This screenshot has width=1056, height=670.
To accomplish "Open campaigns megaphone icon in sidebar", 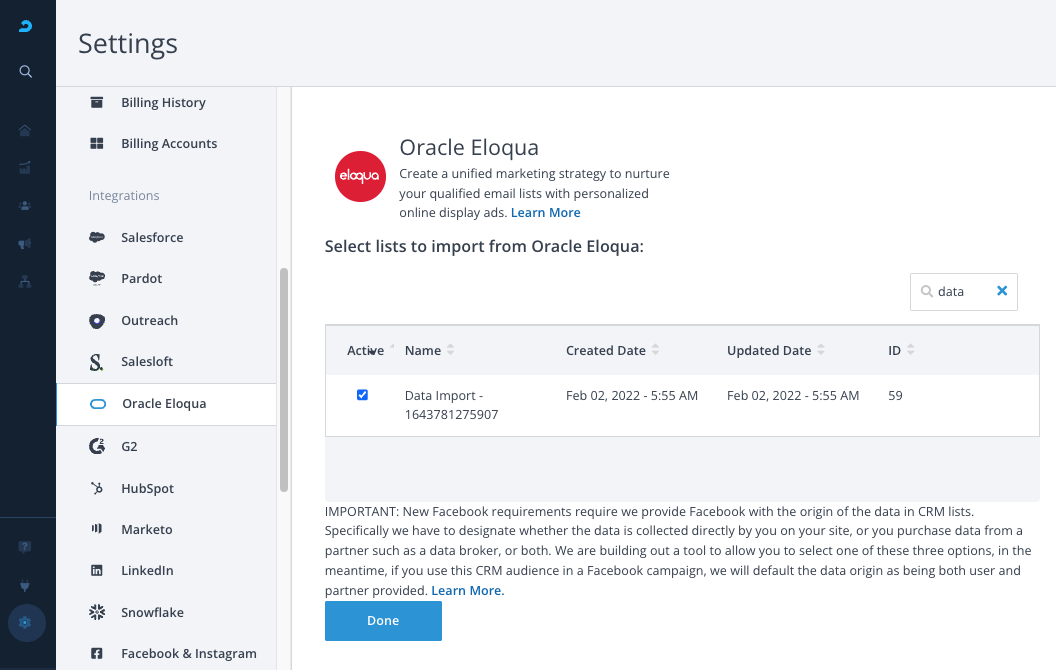I will [x=26, y=244].
